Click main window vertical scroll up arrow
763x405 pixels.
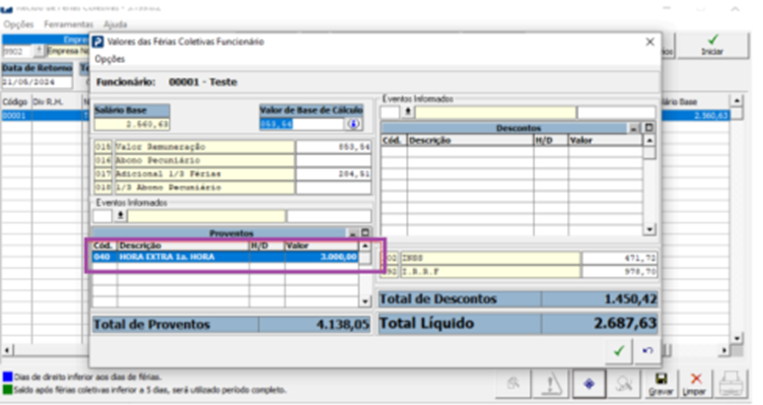pyautogui.click(x=737, y=101)
